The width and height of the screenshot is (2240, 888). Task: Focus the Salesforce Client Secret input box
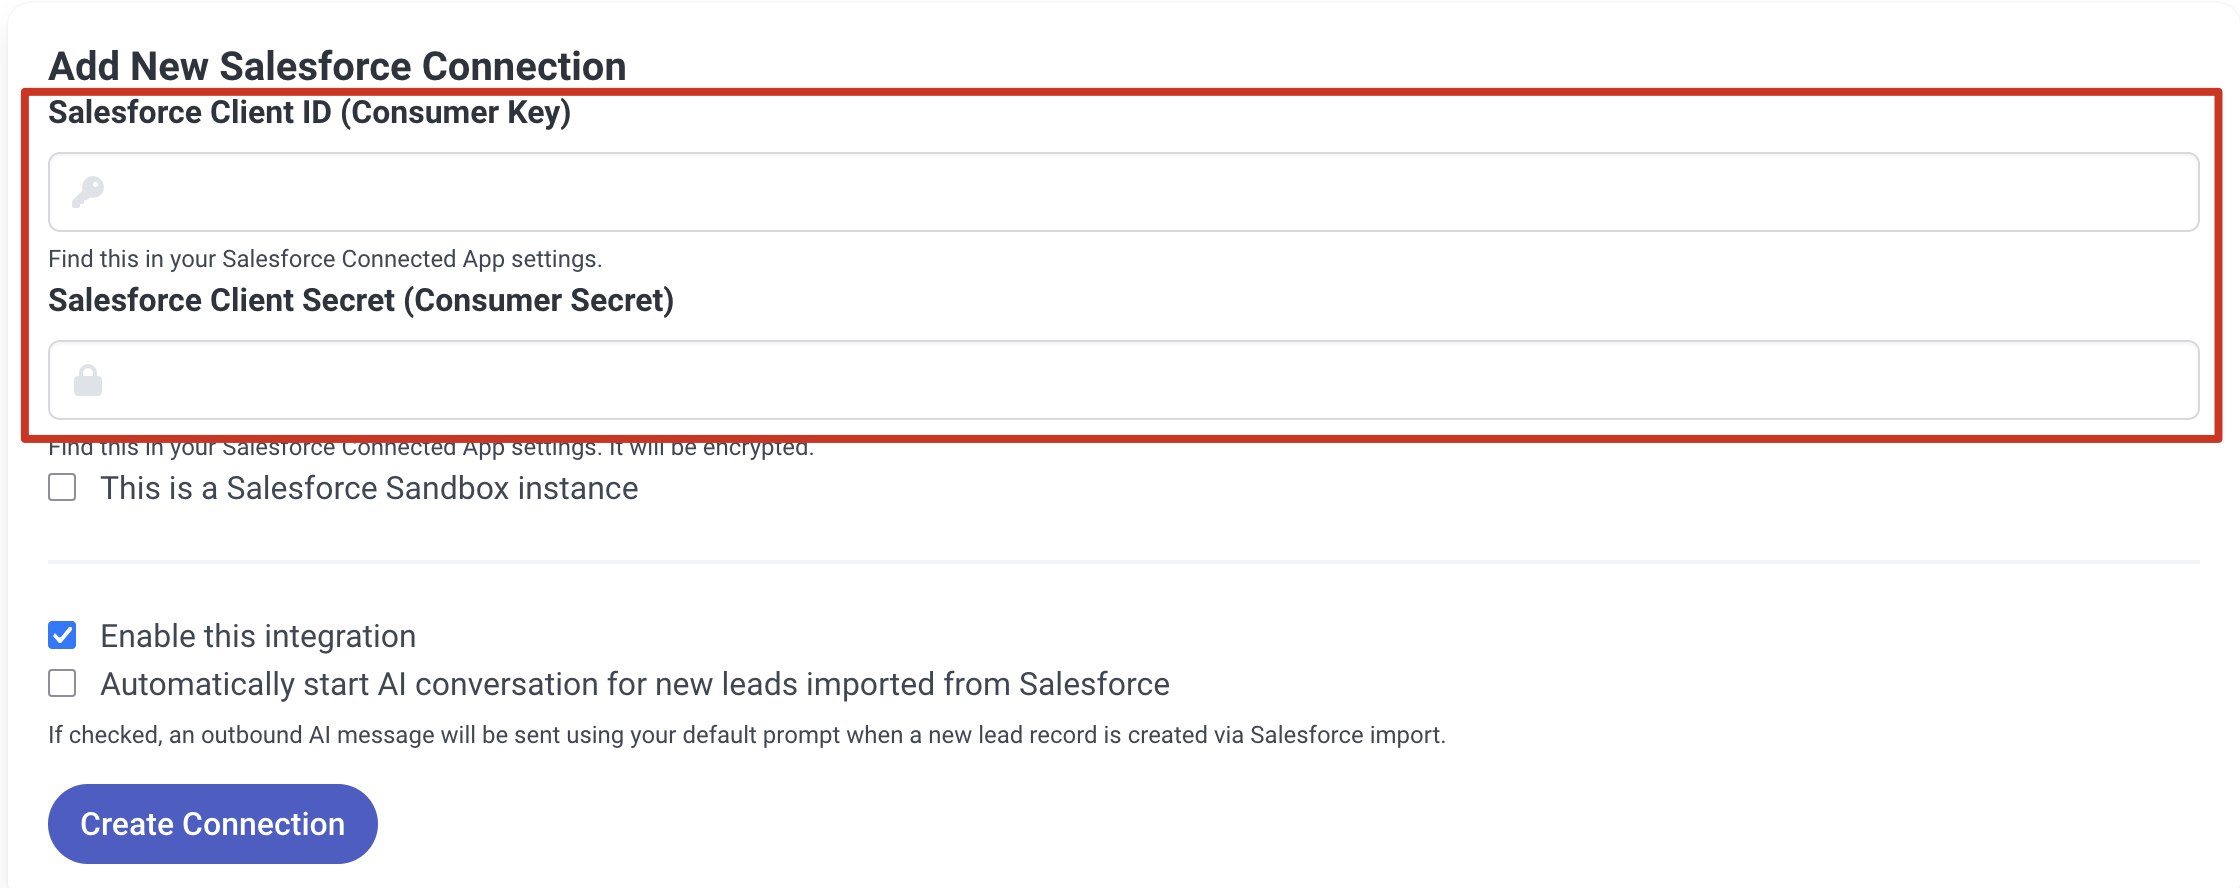(1124, 380)
